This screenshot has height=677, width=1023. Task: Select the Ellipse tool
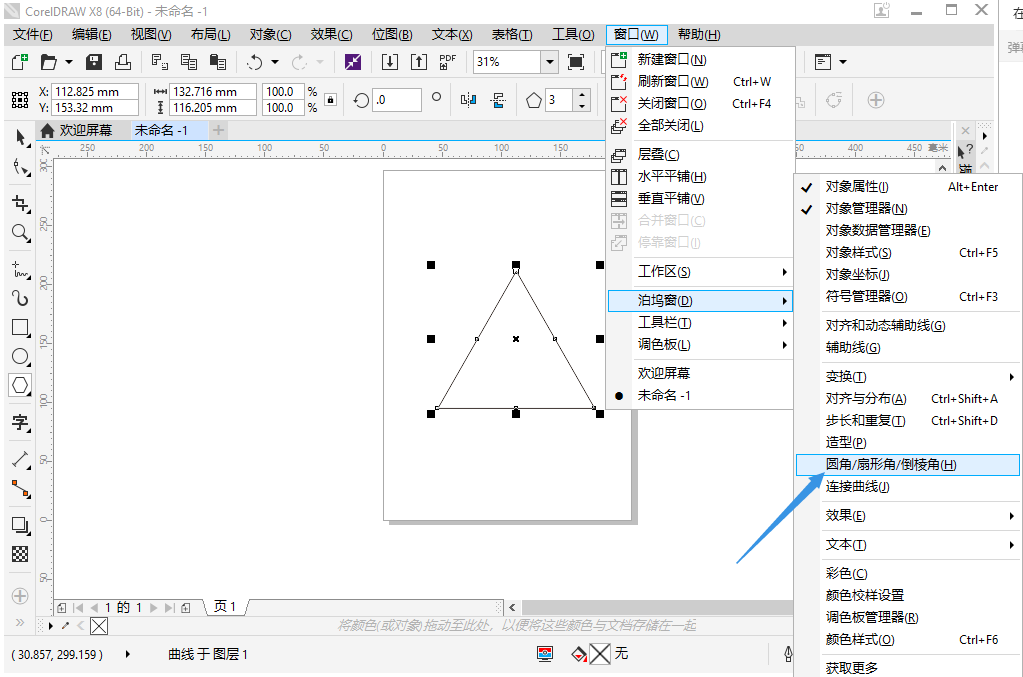pyautogui.click(x=20, y=357)
